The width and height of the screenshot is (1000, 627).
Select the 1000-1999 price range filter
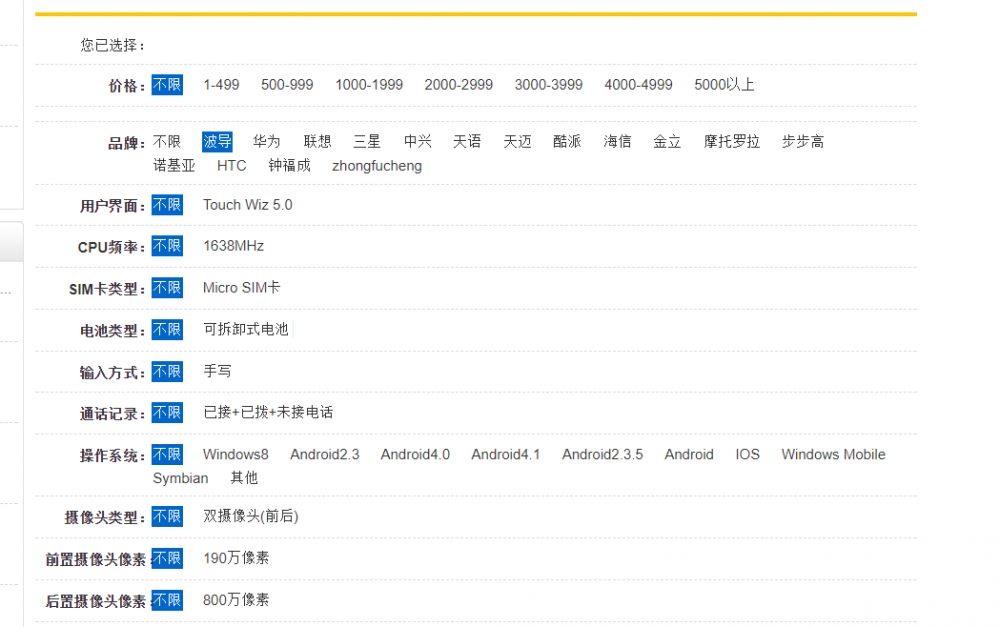coord(369,85)
